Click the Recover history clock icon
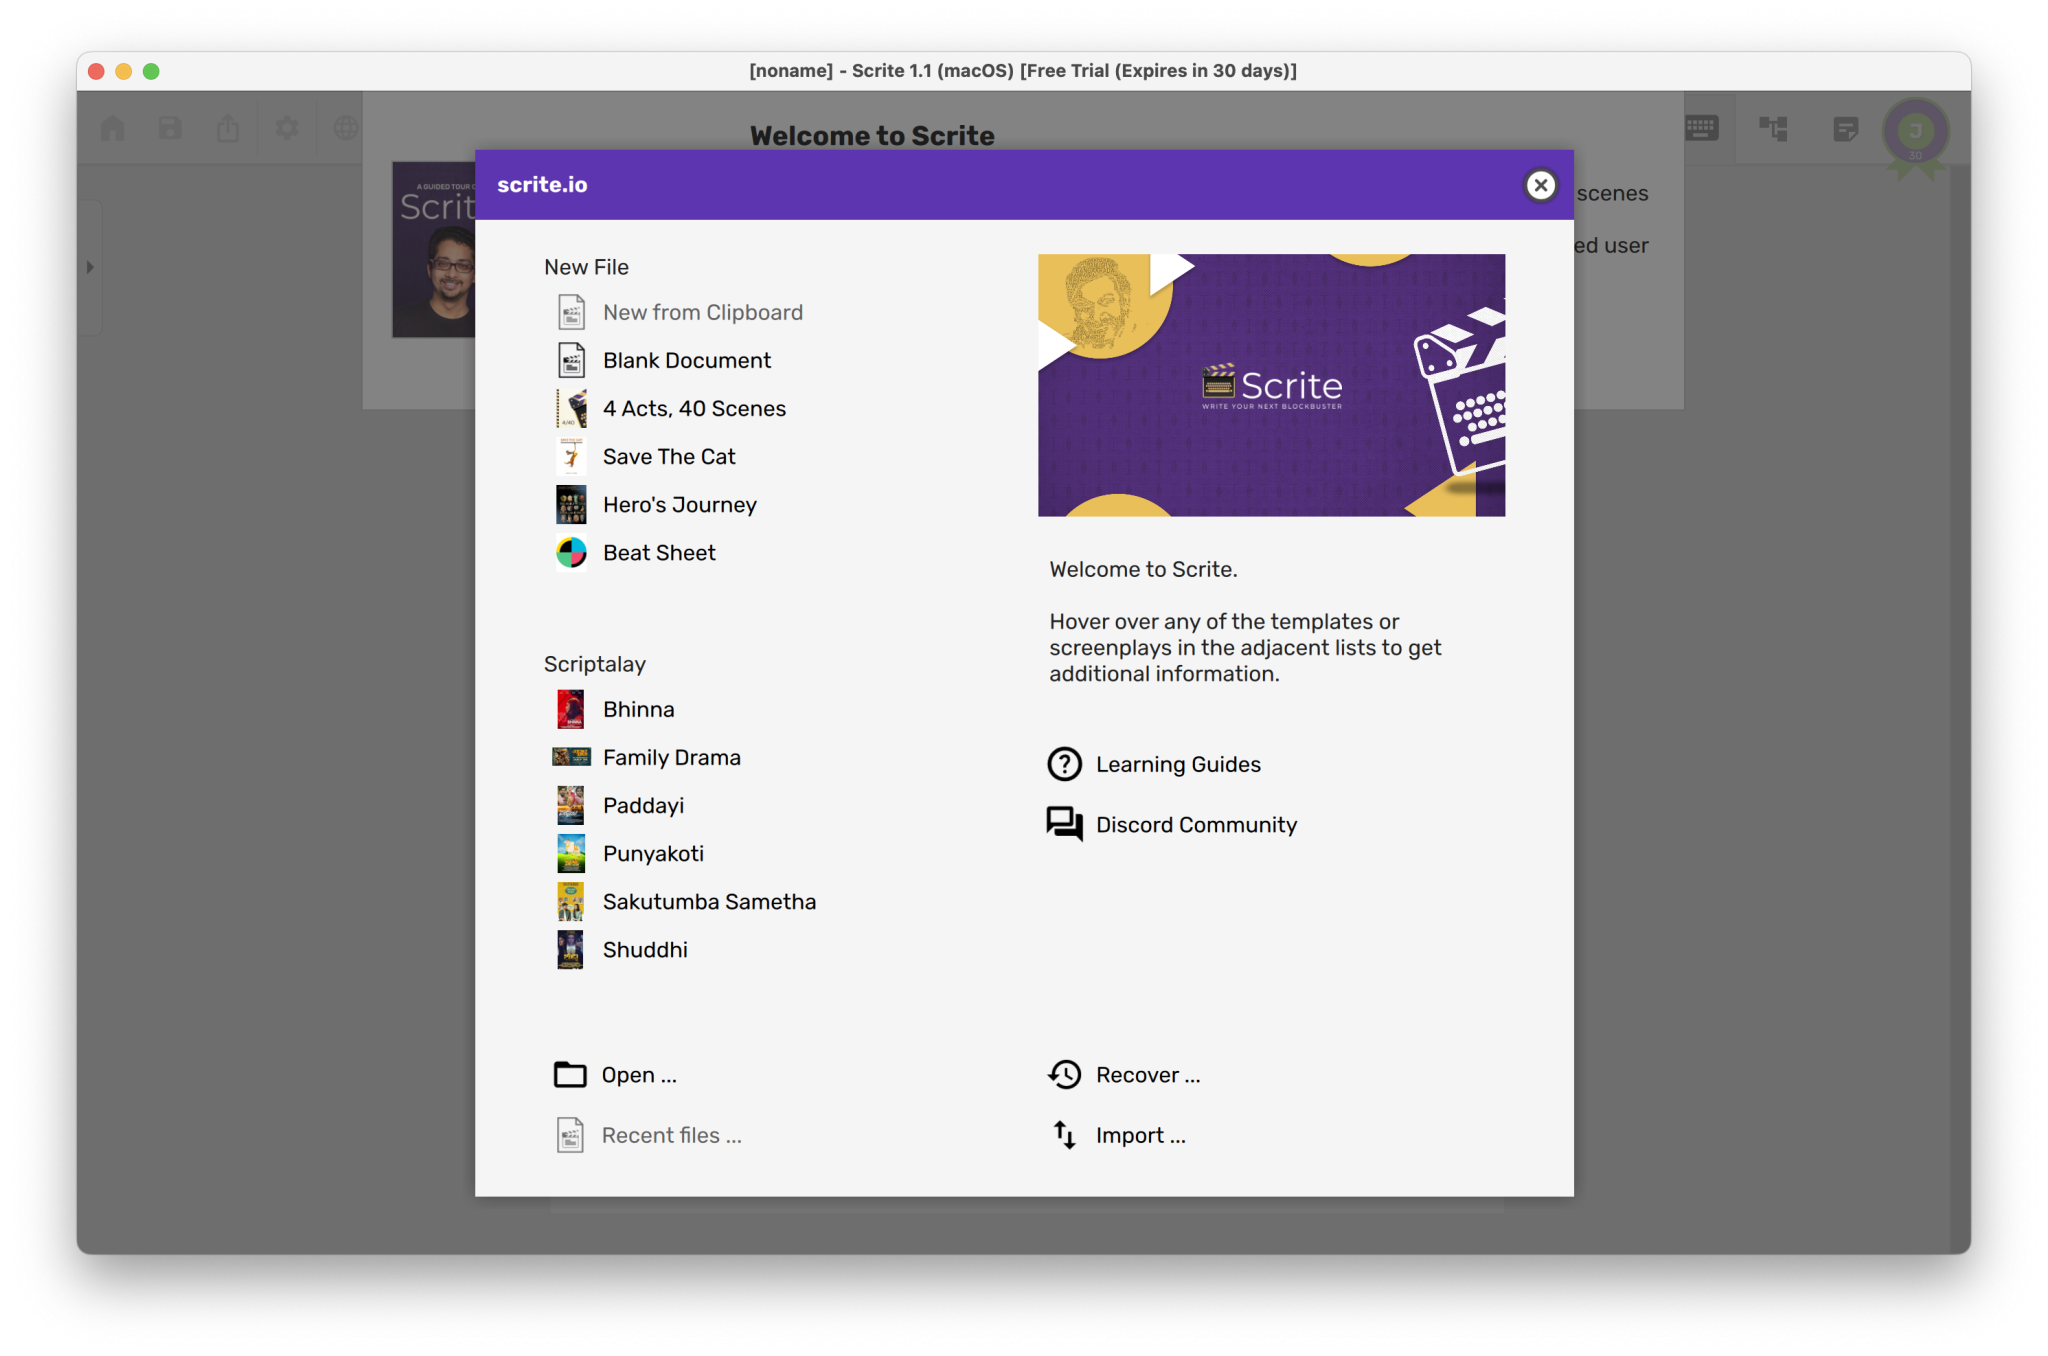2048x1356 pixels. 1064,1075
